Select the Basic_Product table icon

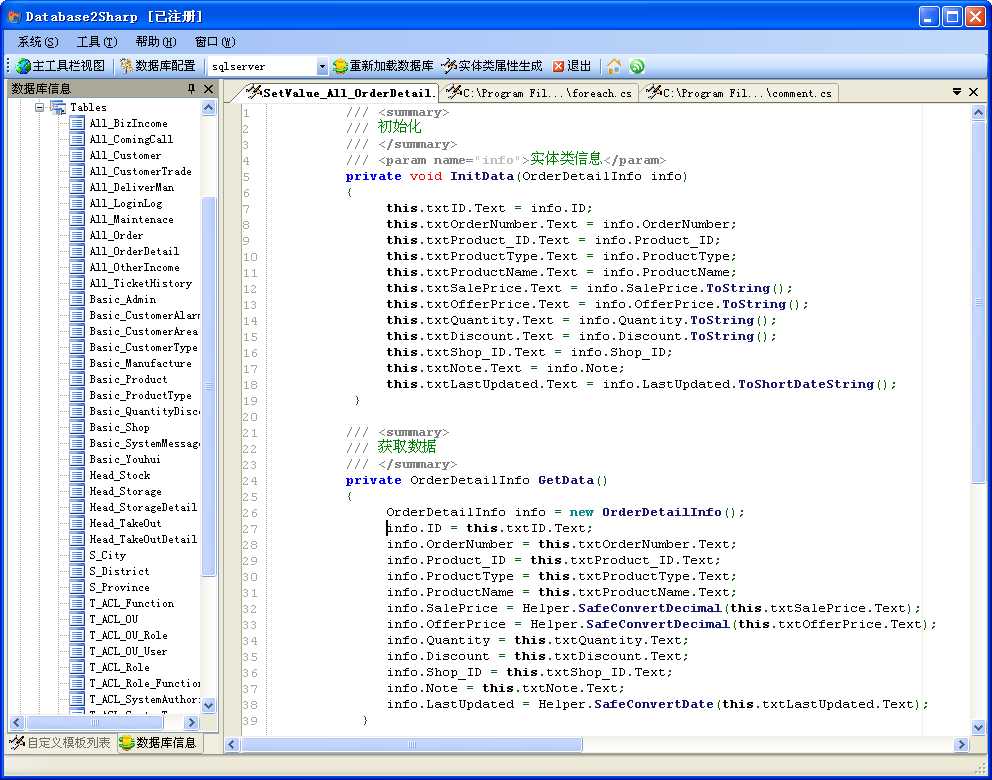pos(77,379)
